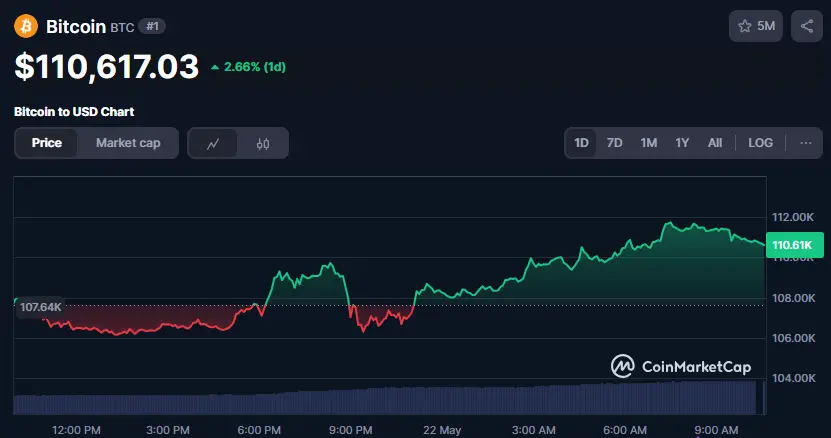Click the Bitcoin name heading
The height and width of the screenshot is (438, 831).
coord(76,27)
